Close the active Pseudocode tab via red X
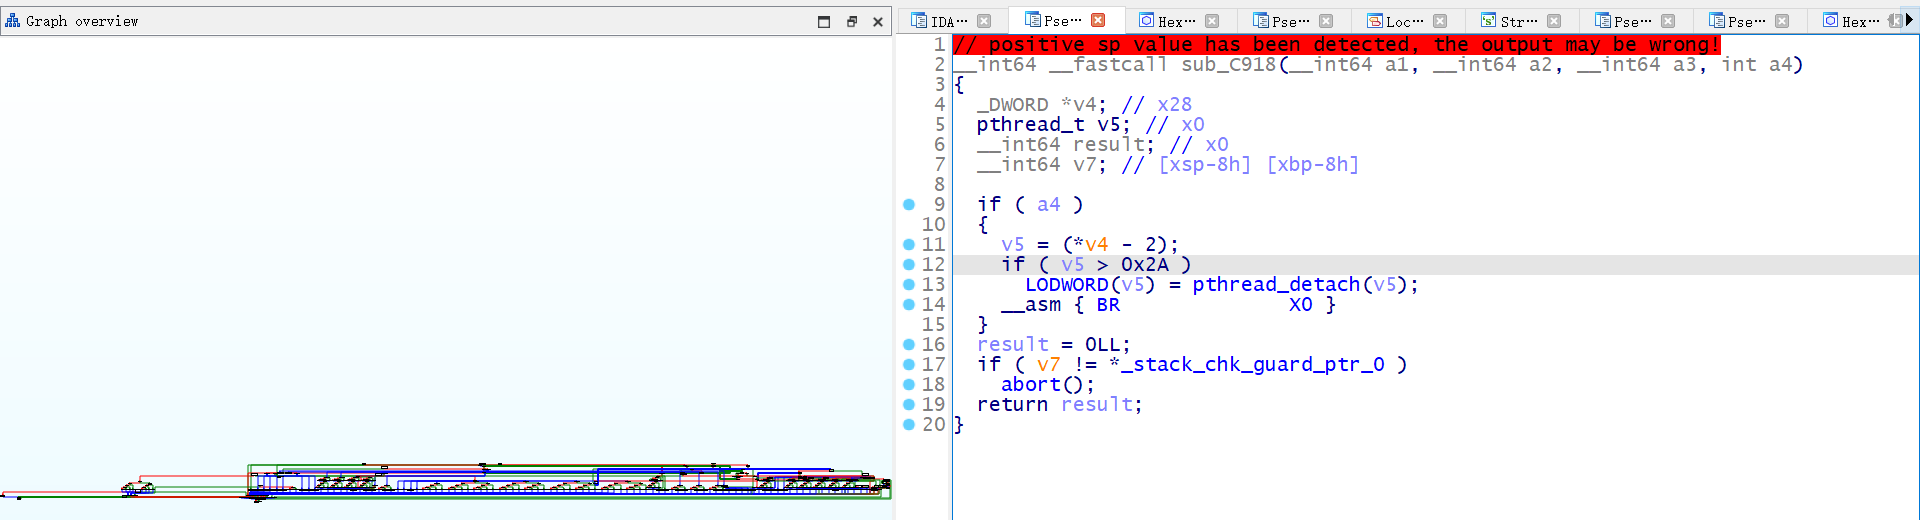The image size is (1920, 520). 1098,21
